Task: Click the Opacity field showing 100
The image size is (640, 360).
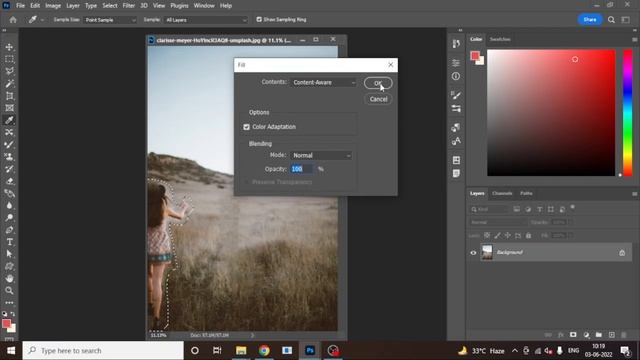Action: click(302, 169)
